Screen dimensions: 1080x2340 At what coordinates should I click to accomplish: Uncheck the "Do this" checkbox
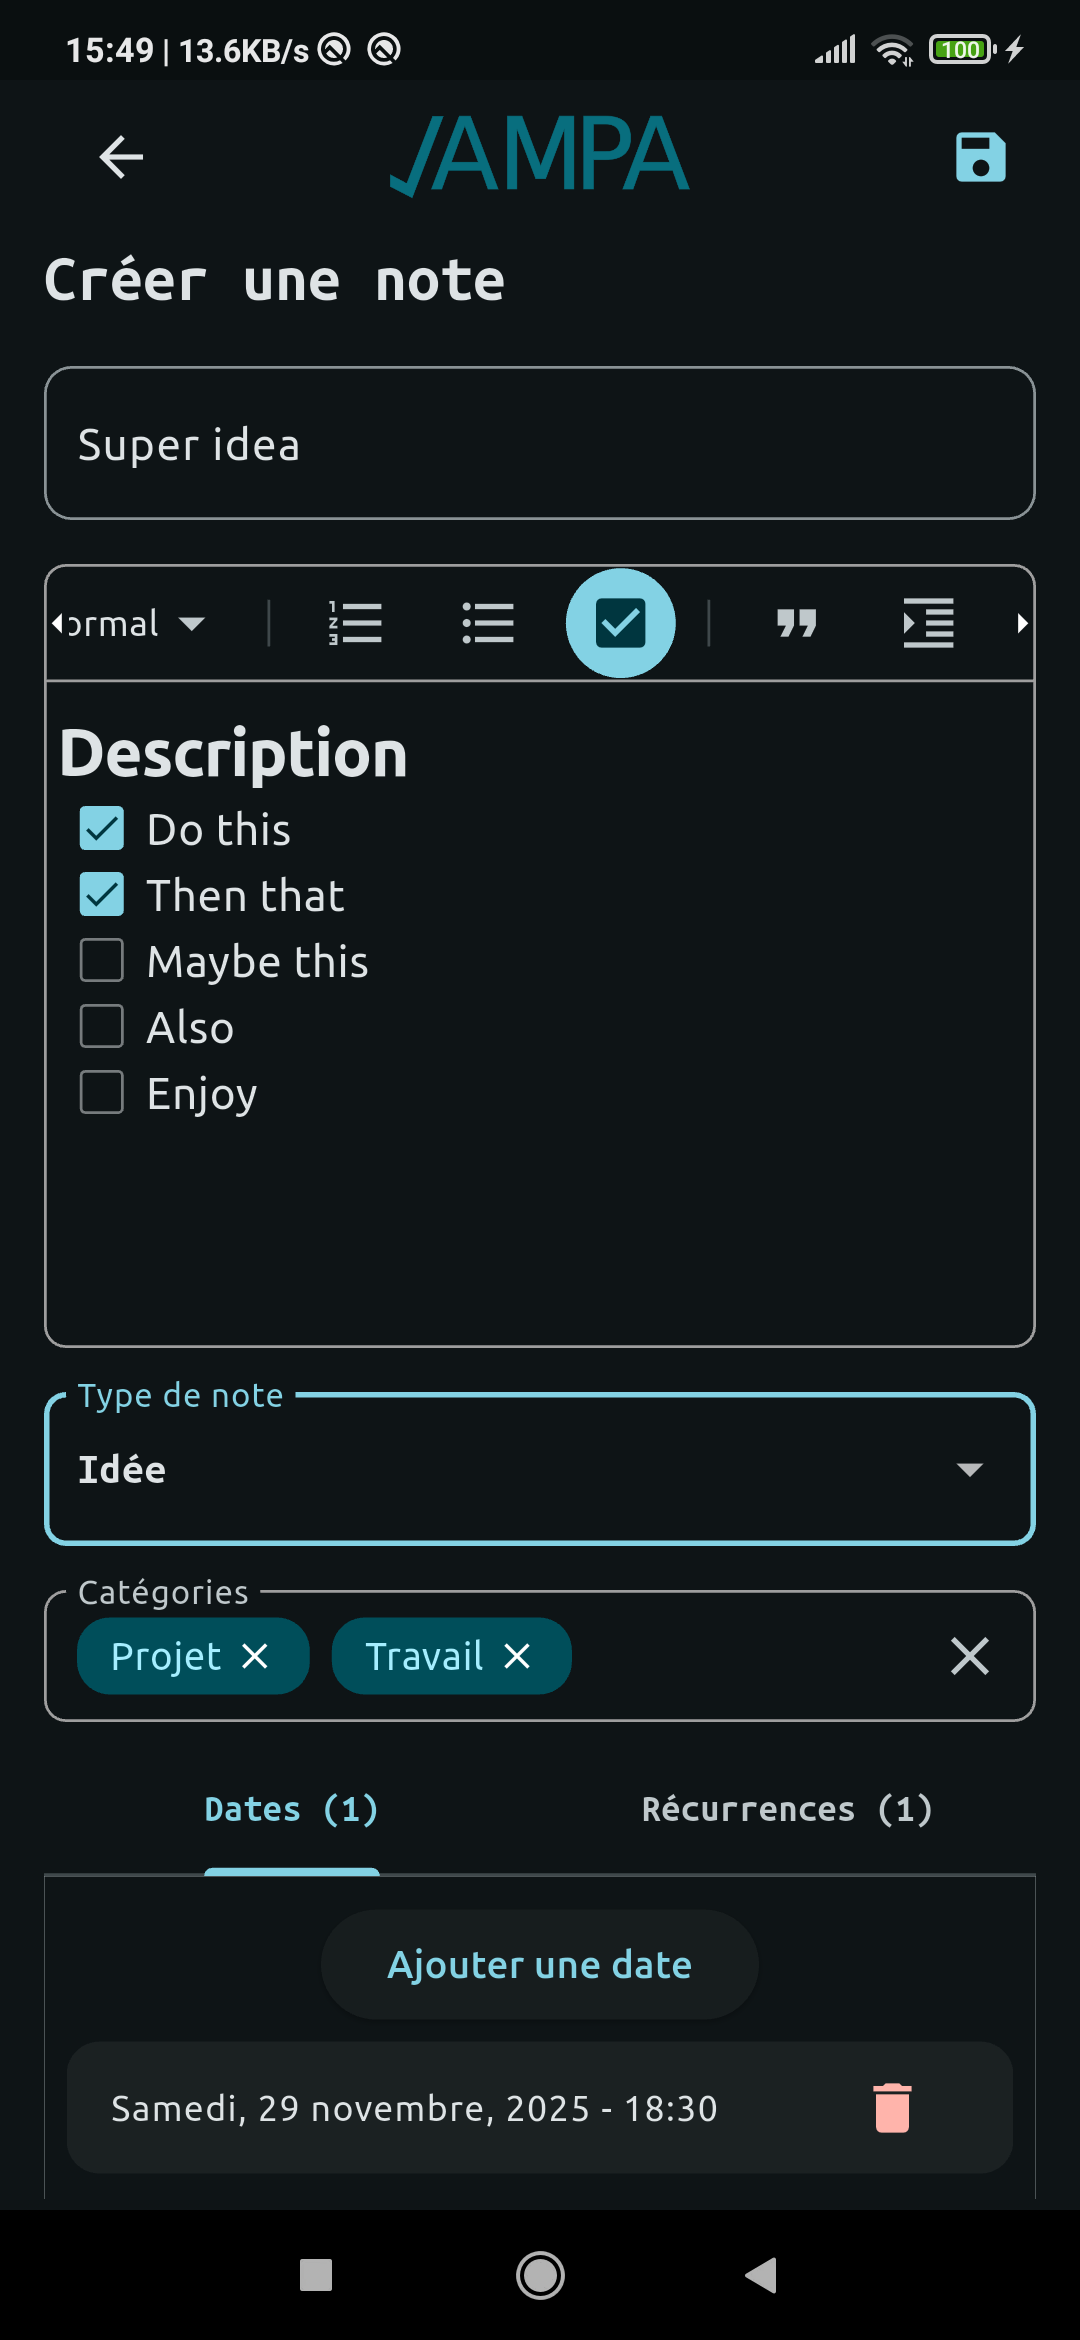pos(102,829)
